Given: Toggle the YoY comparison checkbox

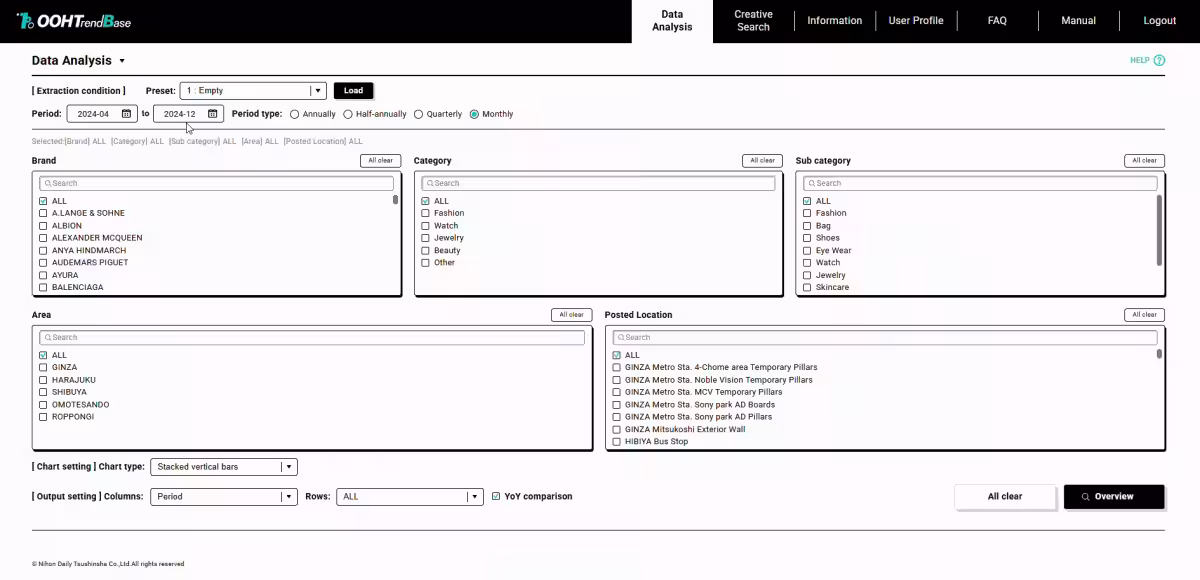Looking at the screenshot, I should click(496, 496).
